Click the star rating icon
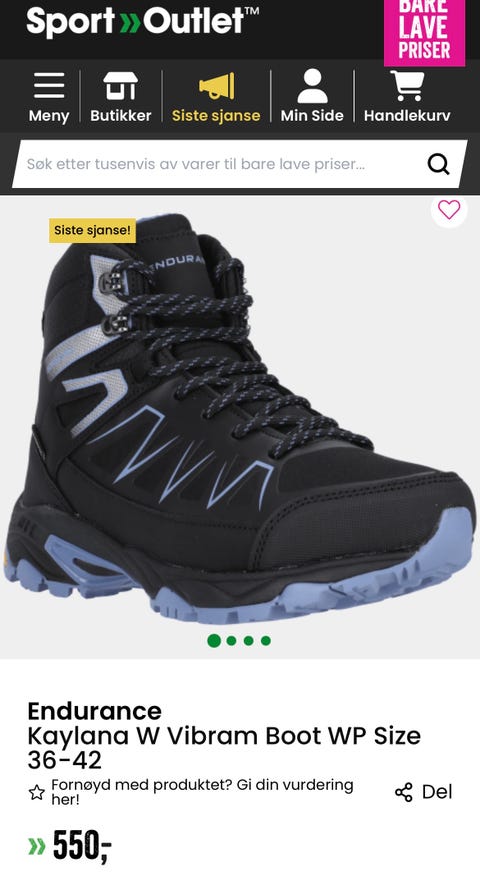Screen dimensions: 480x876 pos(36,792)
